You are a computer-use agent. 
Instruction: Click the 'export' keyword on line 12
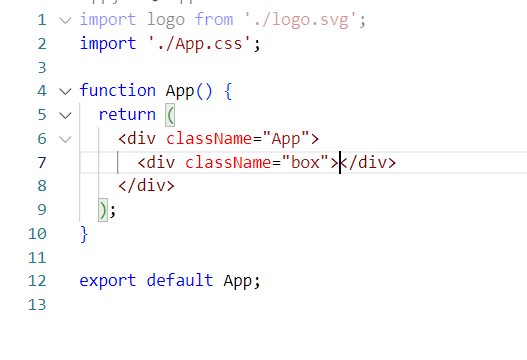coord(108,281)
